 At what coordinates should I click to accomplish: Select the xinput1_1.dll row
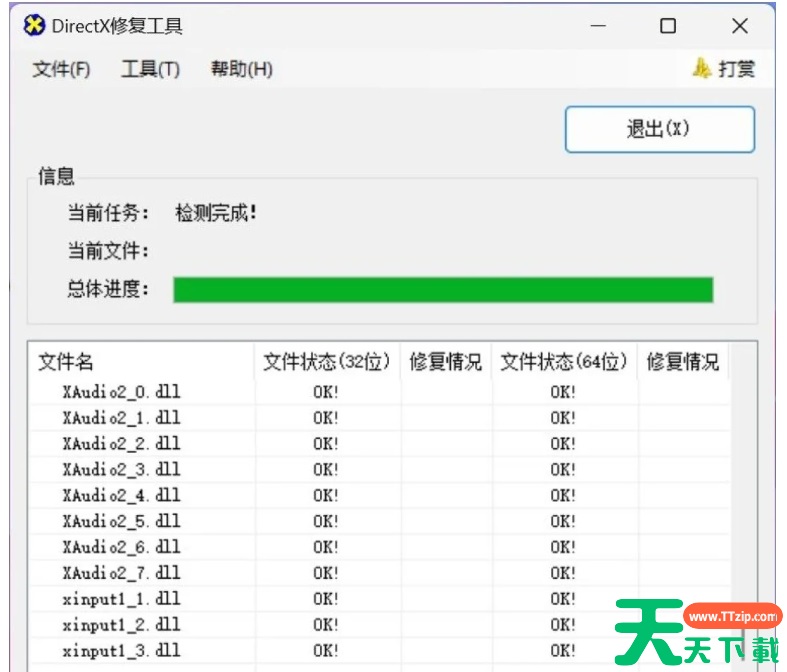[x=121, y=599]
